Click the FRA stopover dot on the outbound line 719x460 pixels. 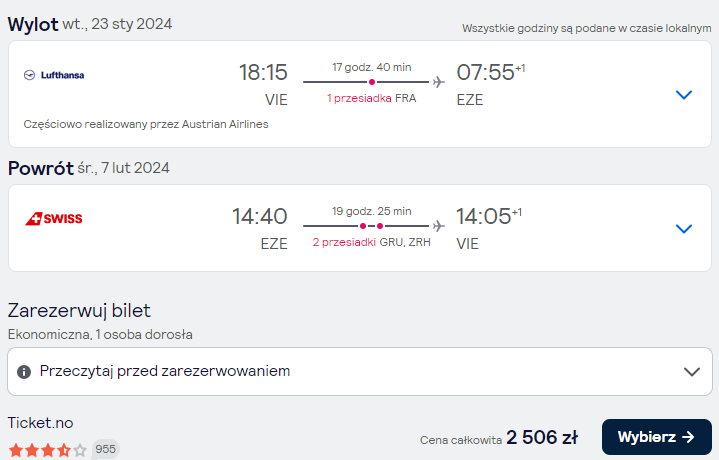[x=372, y=82]
